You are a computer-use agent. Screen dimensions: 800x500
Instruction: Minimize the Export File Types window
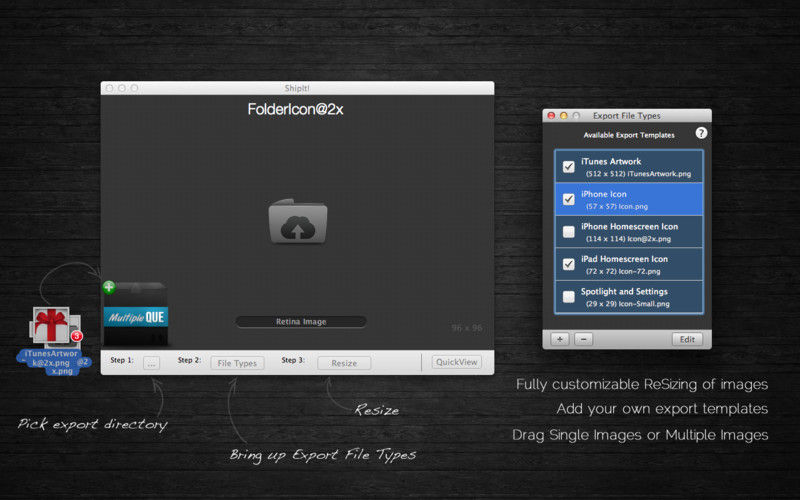point(563,116)
